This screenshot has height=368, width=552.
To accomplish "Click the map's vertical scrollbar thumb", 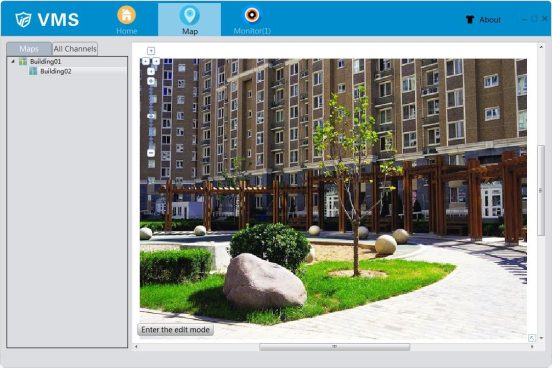I will click(x=541, y=191).
